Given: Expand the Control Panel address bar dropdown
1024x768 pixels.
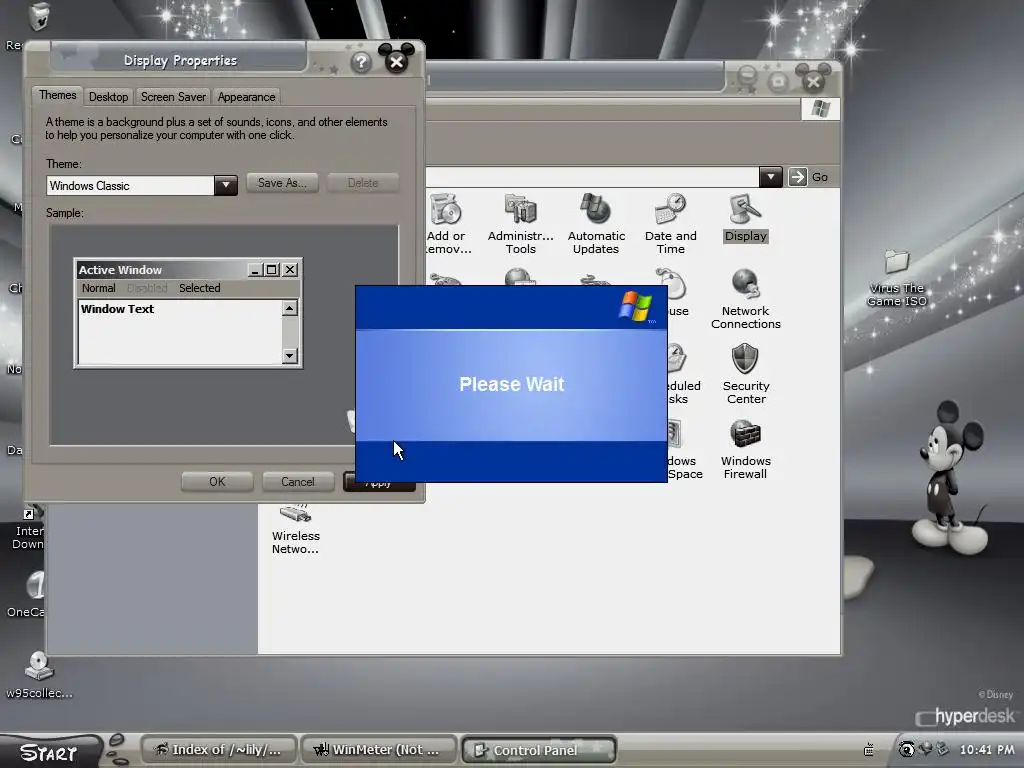Looking at the screenshot, I should point(771,177).
